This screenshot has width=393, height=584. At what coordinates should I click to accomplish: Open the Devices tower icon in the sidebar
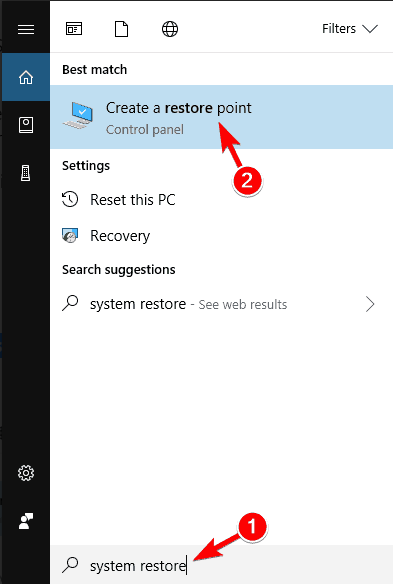(x=25, y=173)
